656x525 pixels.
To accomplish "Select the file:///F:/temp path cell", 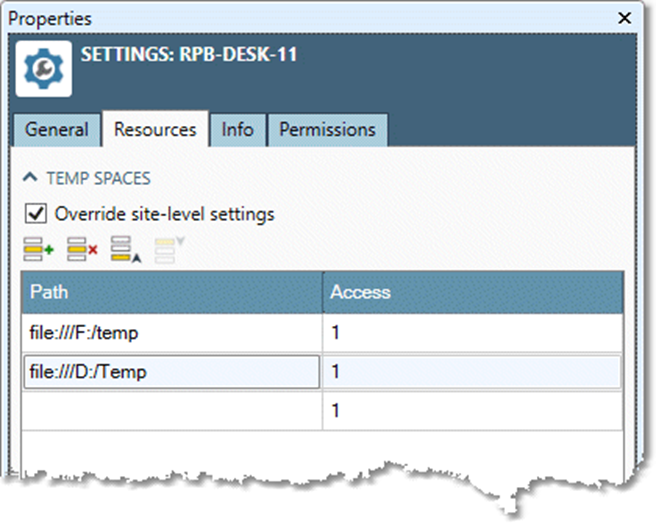I will (x=172, y=333).
